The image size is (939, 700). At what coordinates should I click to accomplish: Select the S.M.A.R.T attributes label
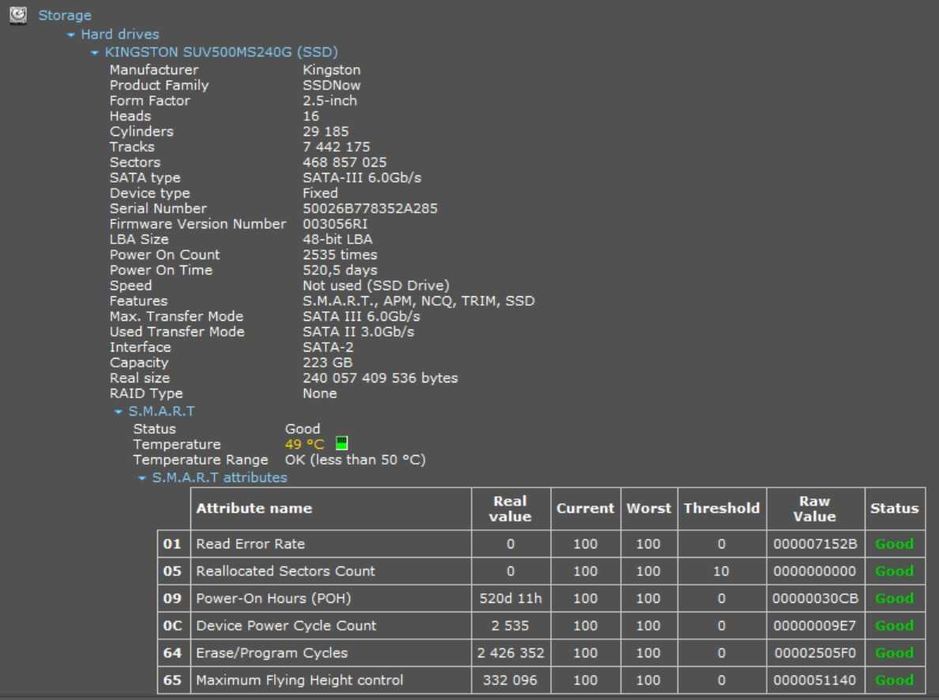coord(219,477)
